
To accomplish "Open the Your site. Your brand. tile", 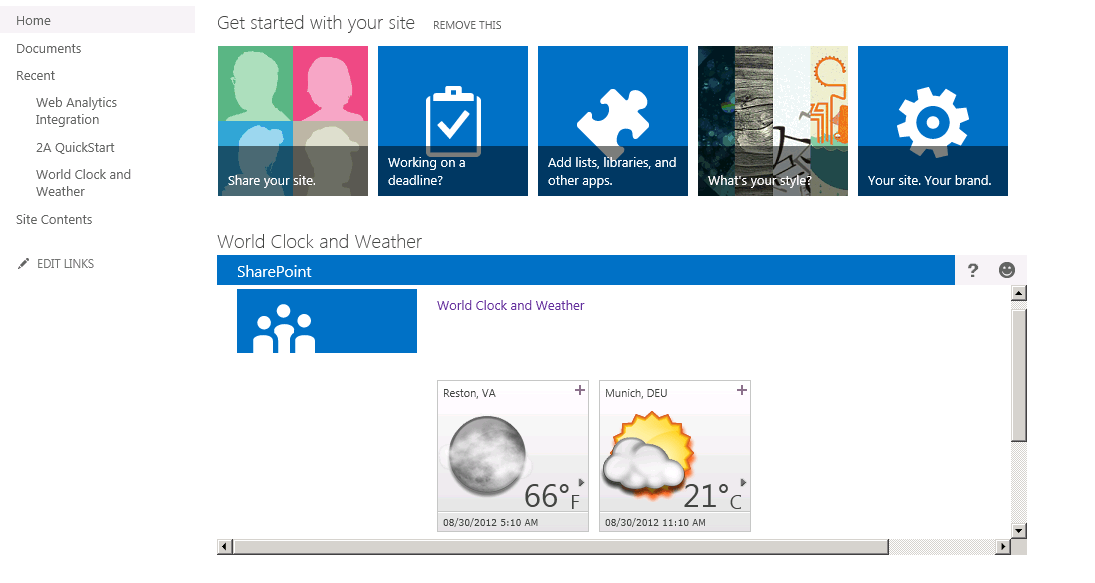I will pyautogui.click(x=932, y=121).
